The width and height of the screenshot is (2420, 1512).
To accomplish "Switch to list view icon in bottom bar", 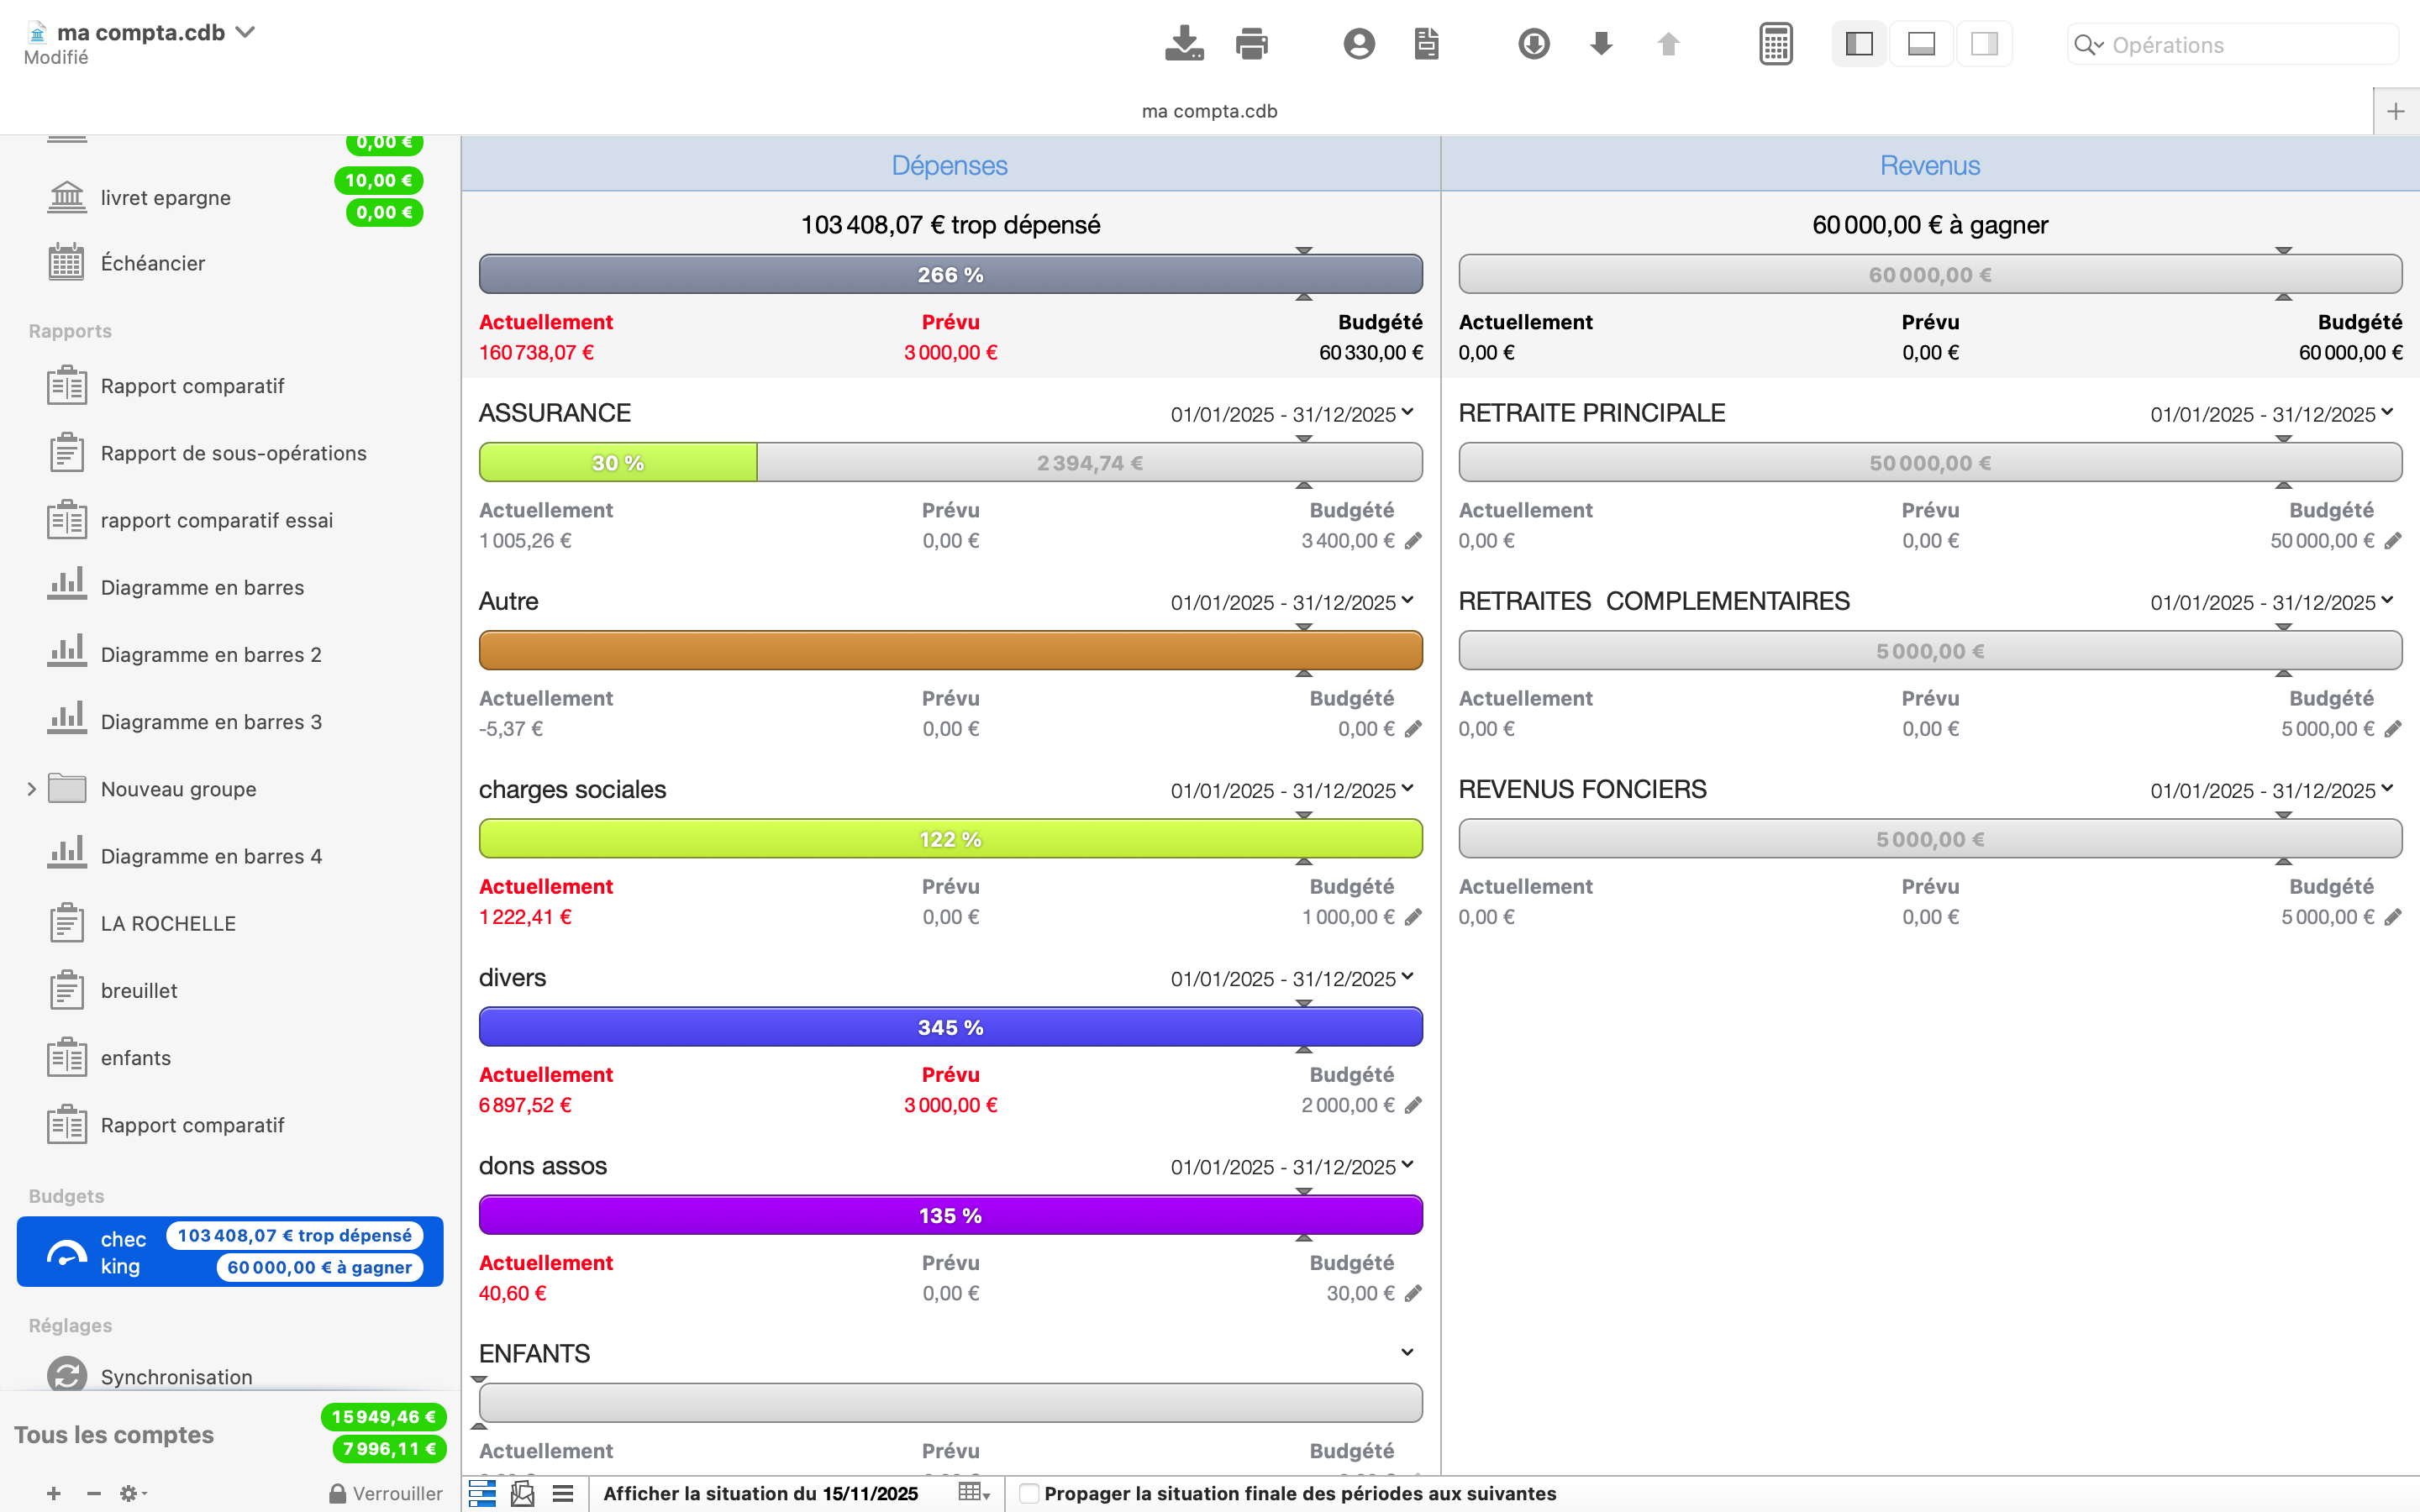I will point(563,1493).
